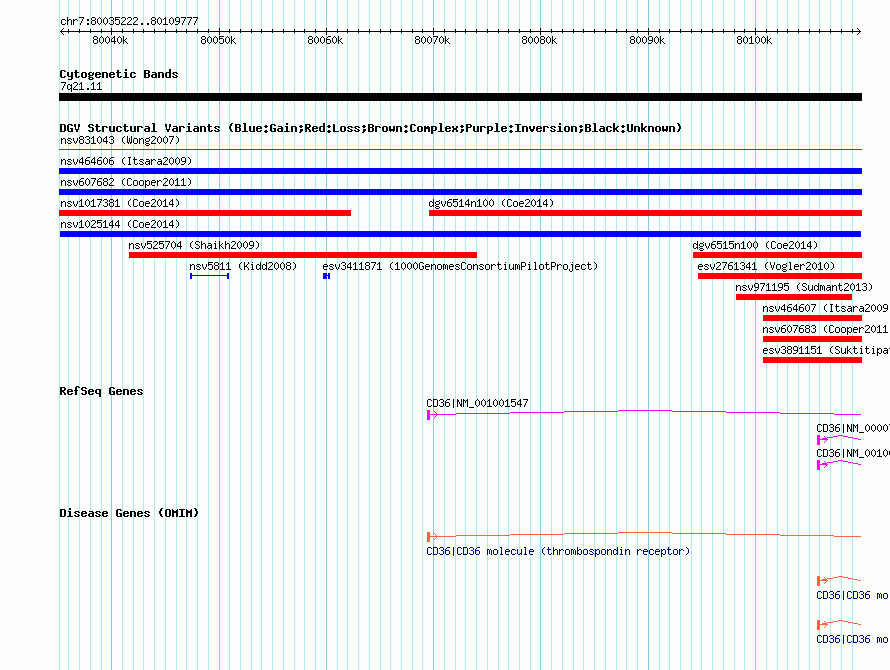Open the nsv607682 (Cooper2011) variant label
This screenshot has height=670, width=890.
[126, 182]
